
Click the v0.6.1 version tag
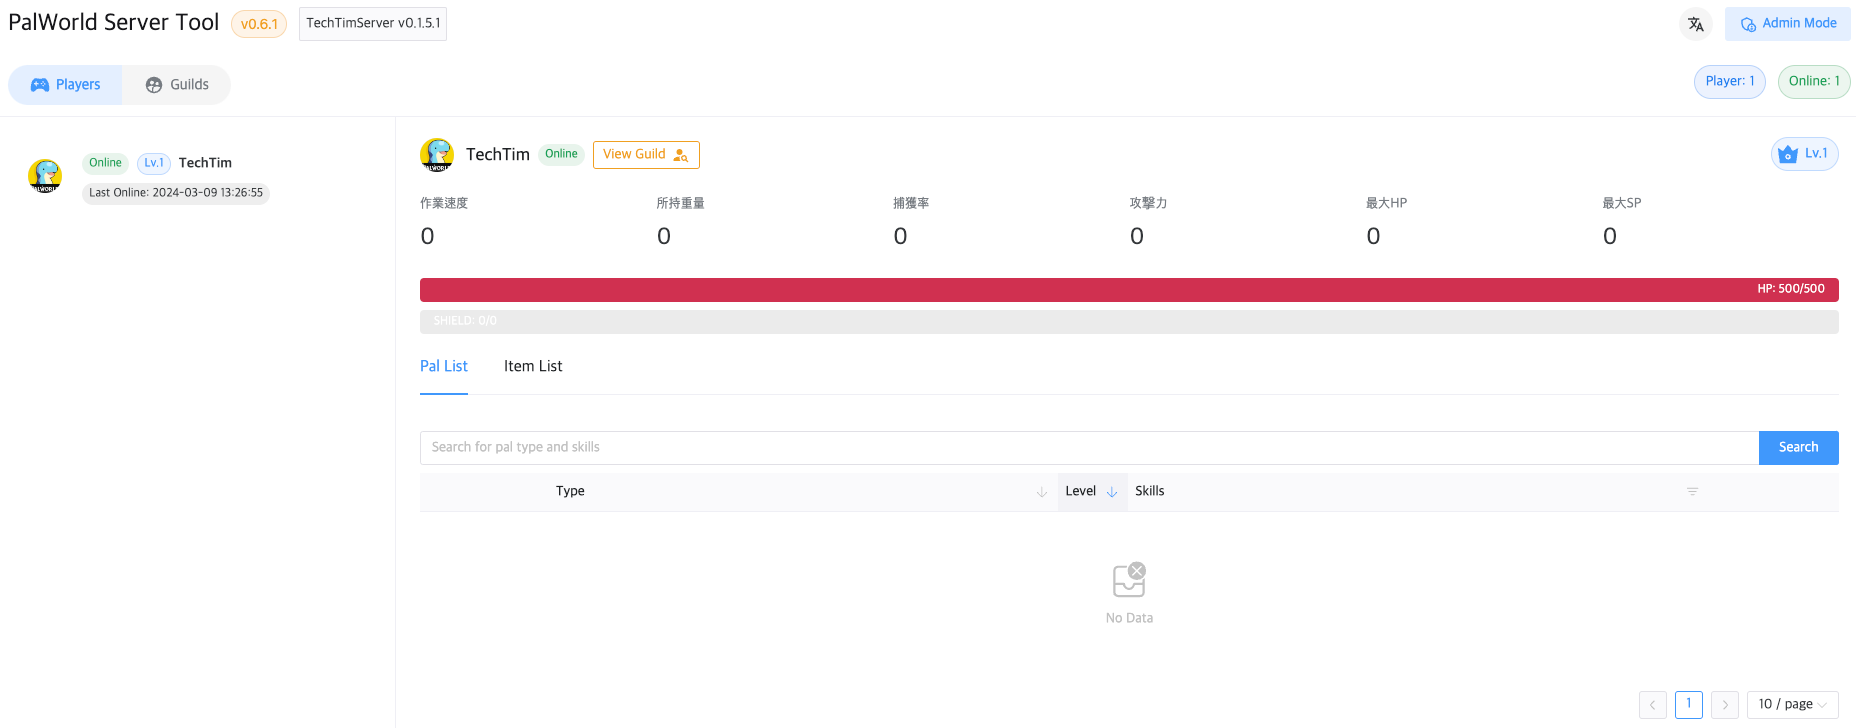pos(259,24)
